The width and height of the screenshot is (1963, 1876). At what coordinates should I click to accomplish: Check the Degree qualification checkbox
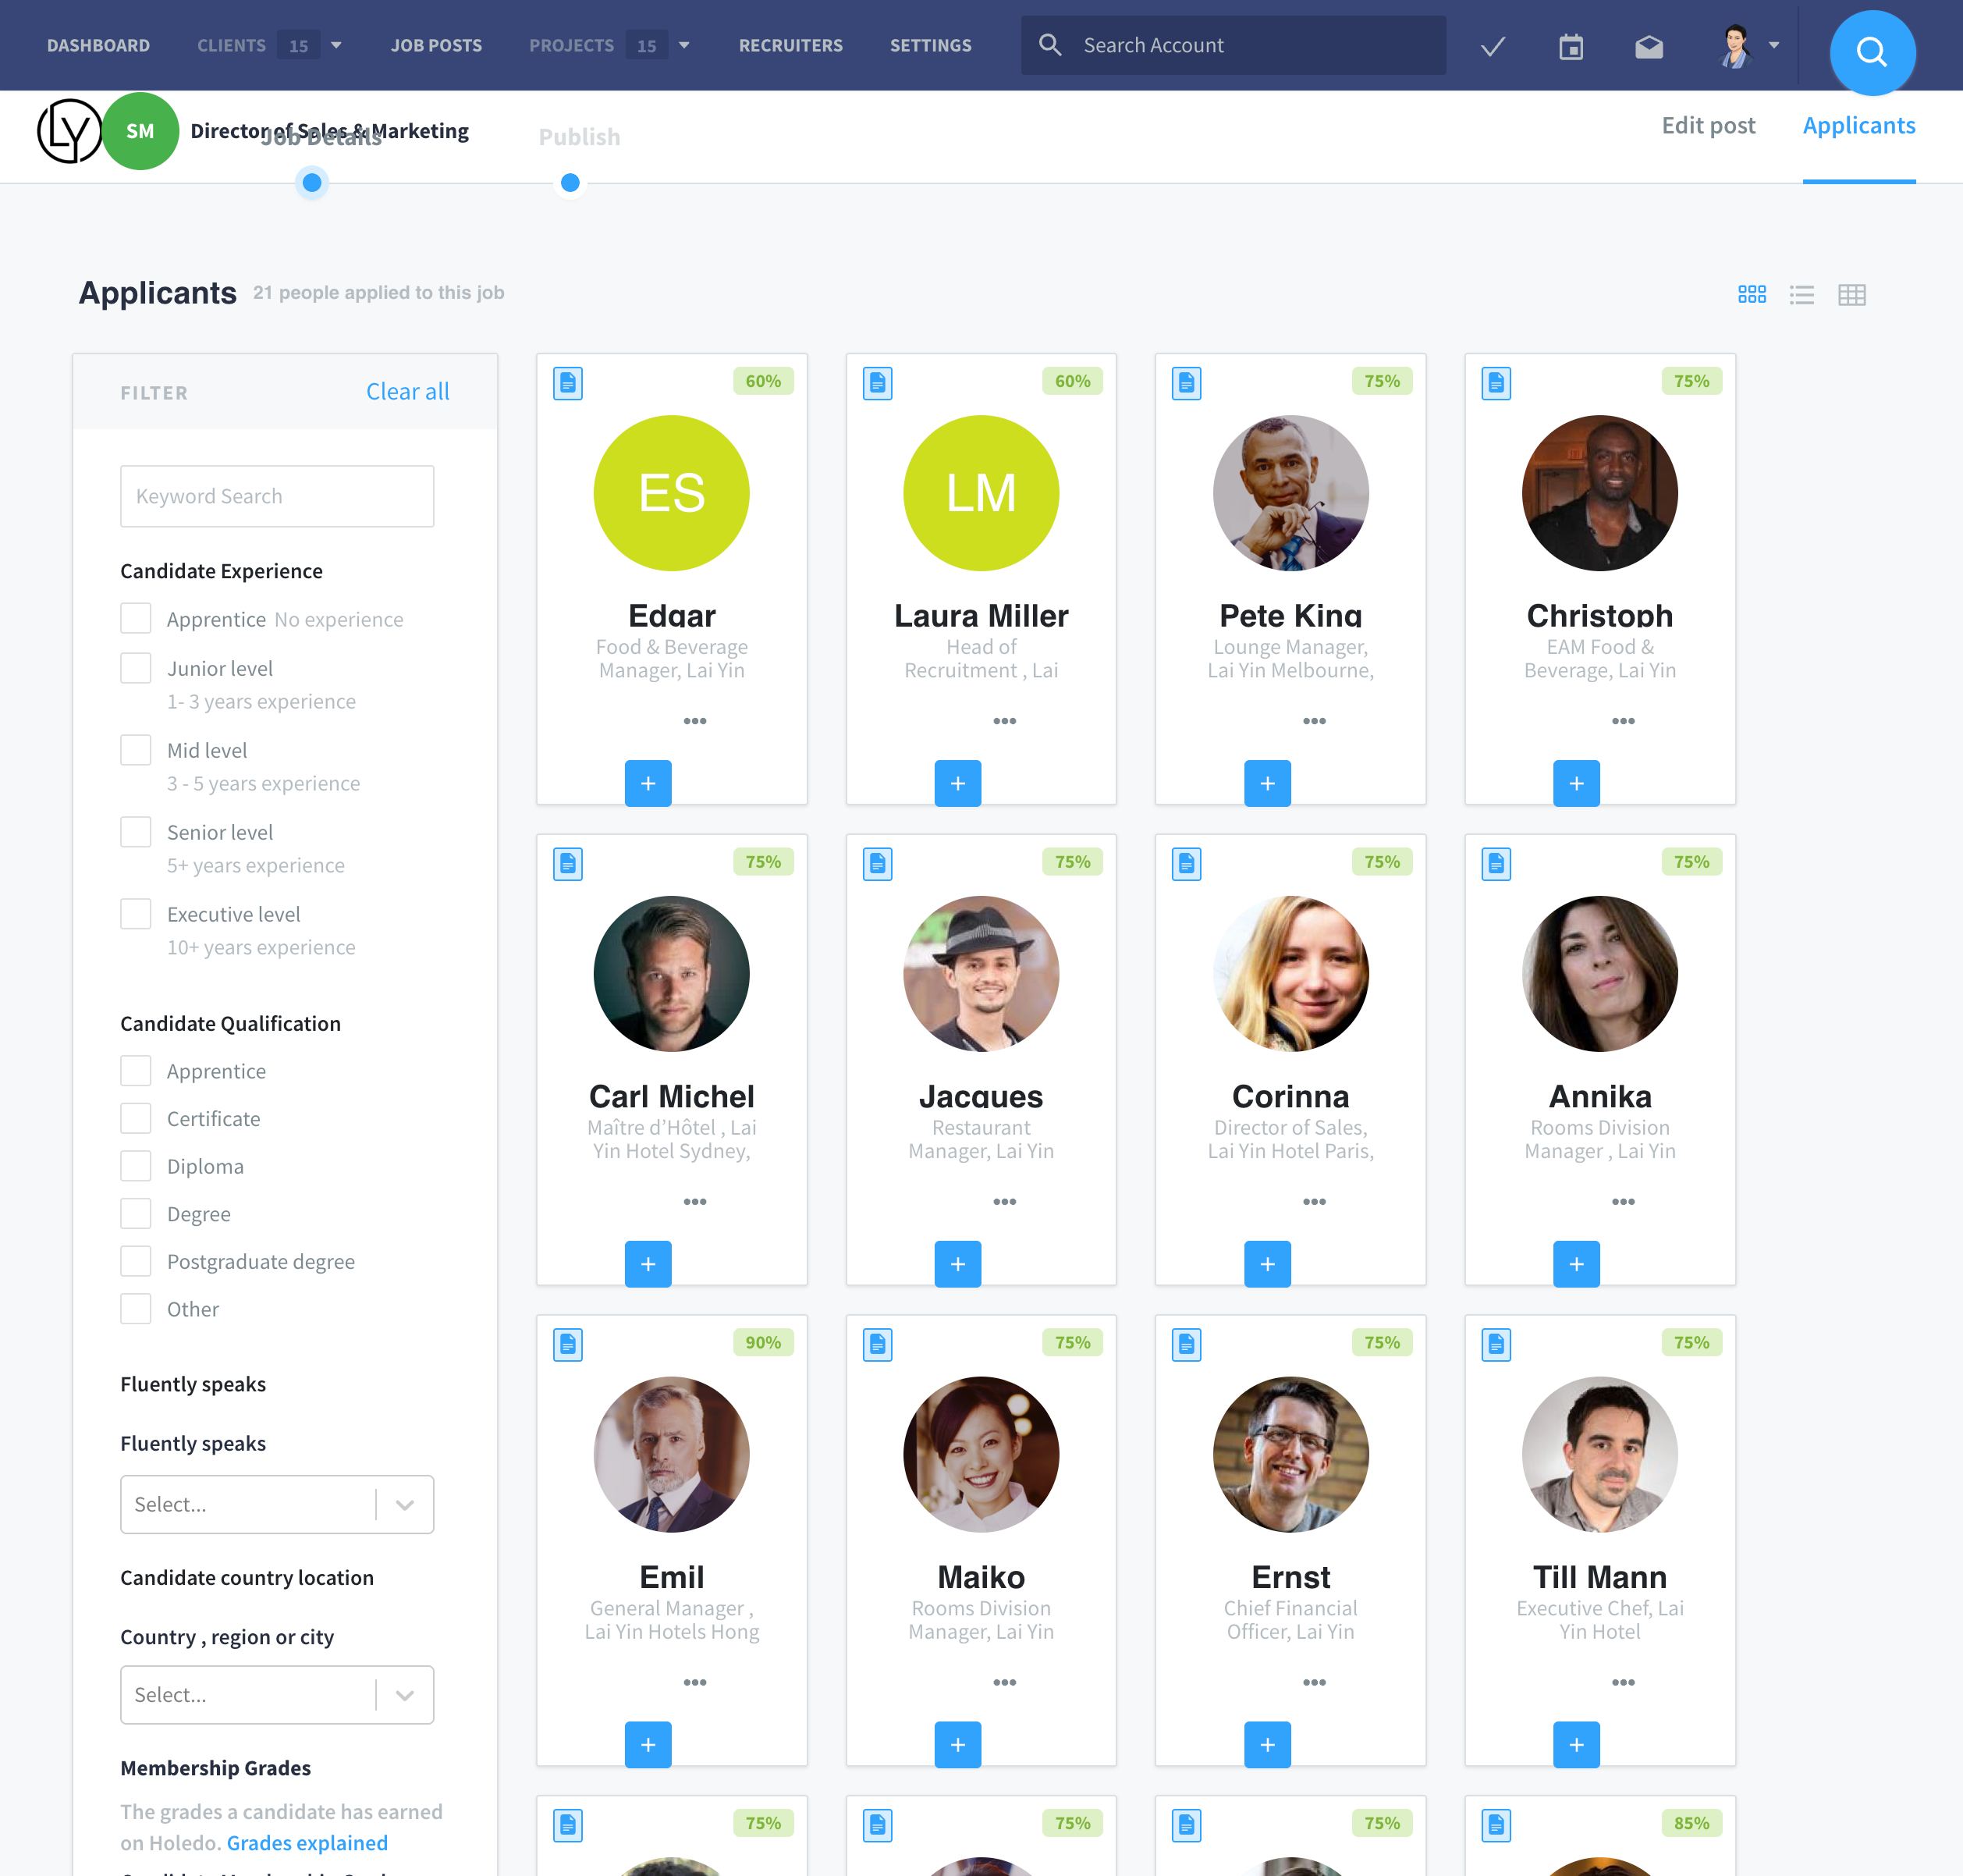136,1214
